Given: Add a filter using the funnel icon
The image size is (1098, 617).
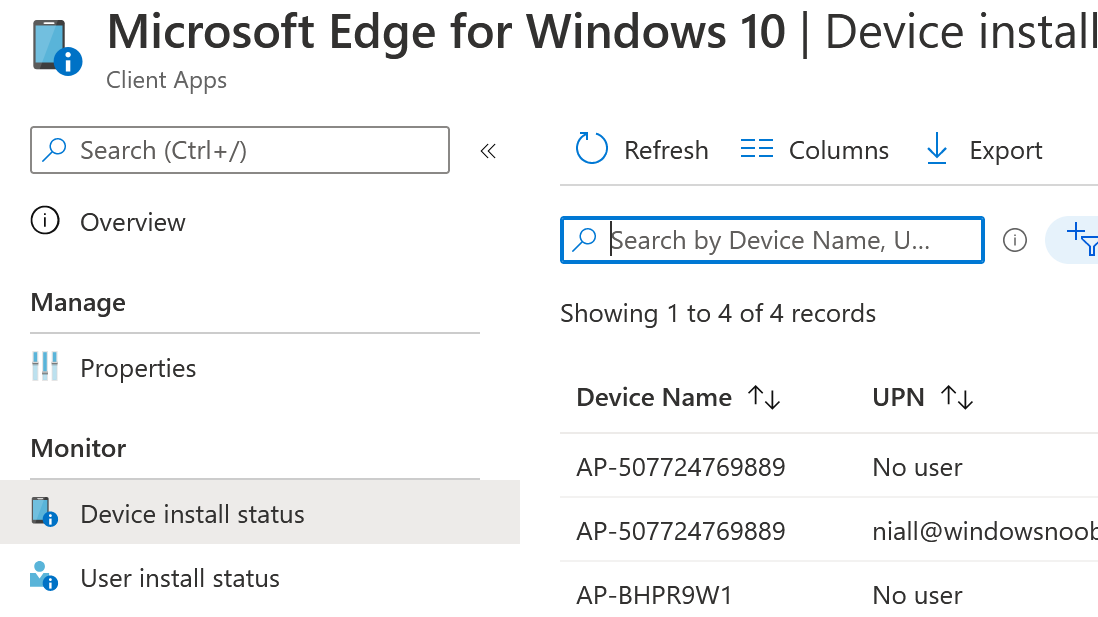Looking at the screenshot, I should pos(1082,239).
